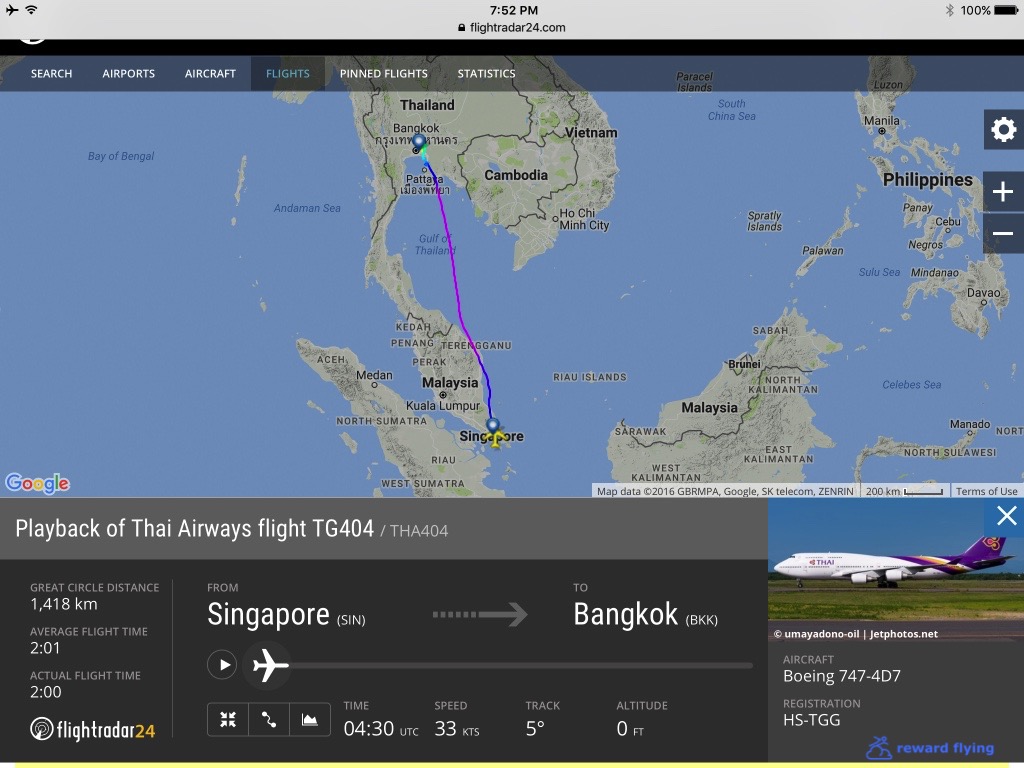Play the TG404 flight playback
The height and width of the screenshot is (768, 1024).
[222, 665]
